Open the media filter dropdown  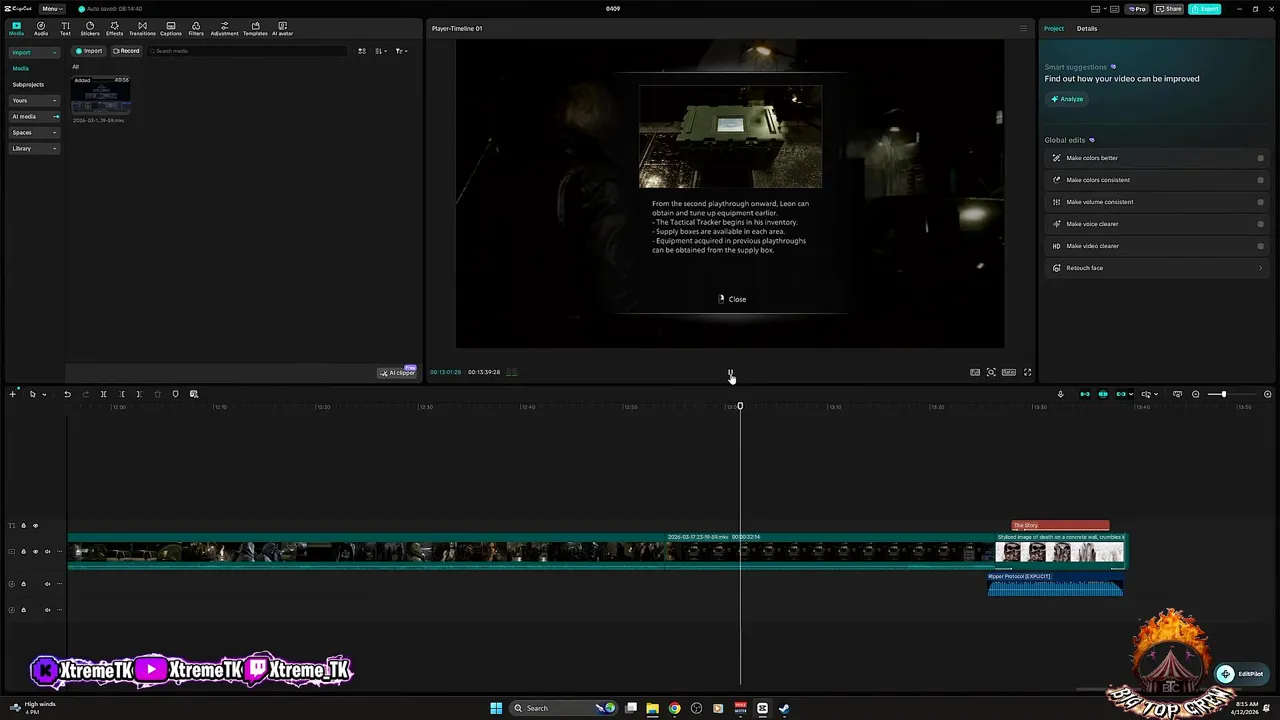tap(401, 51)
